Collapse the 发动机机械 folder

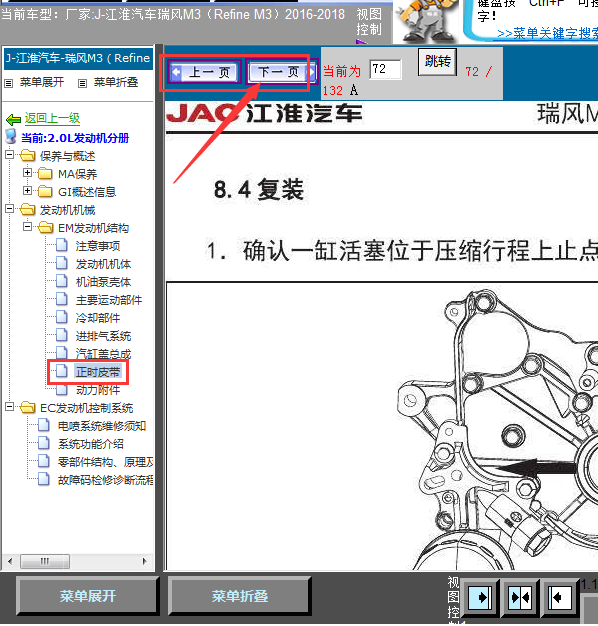click(9, 209)
